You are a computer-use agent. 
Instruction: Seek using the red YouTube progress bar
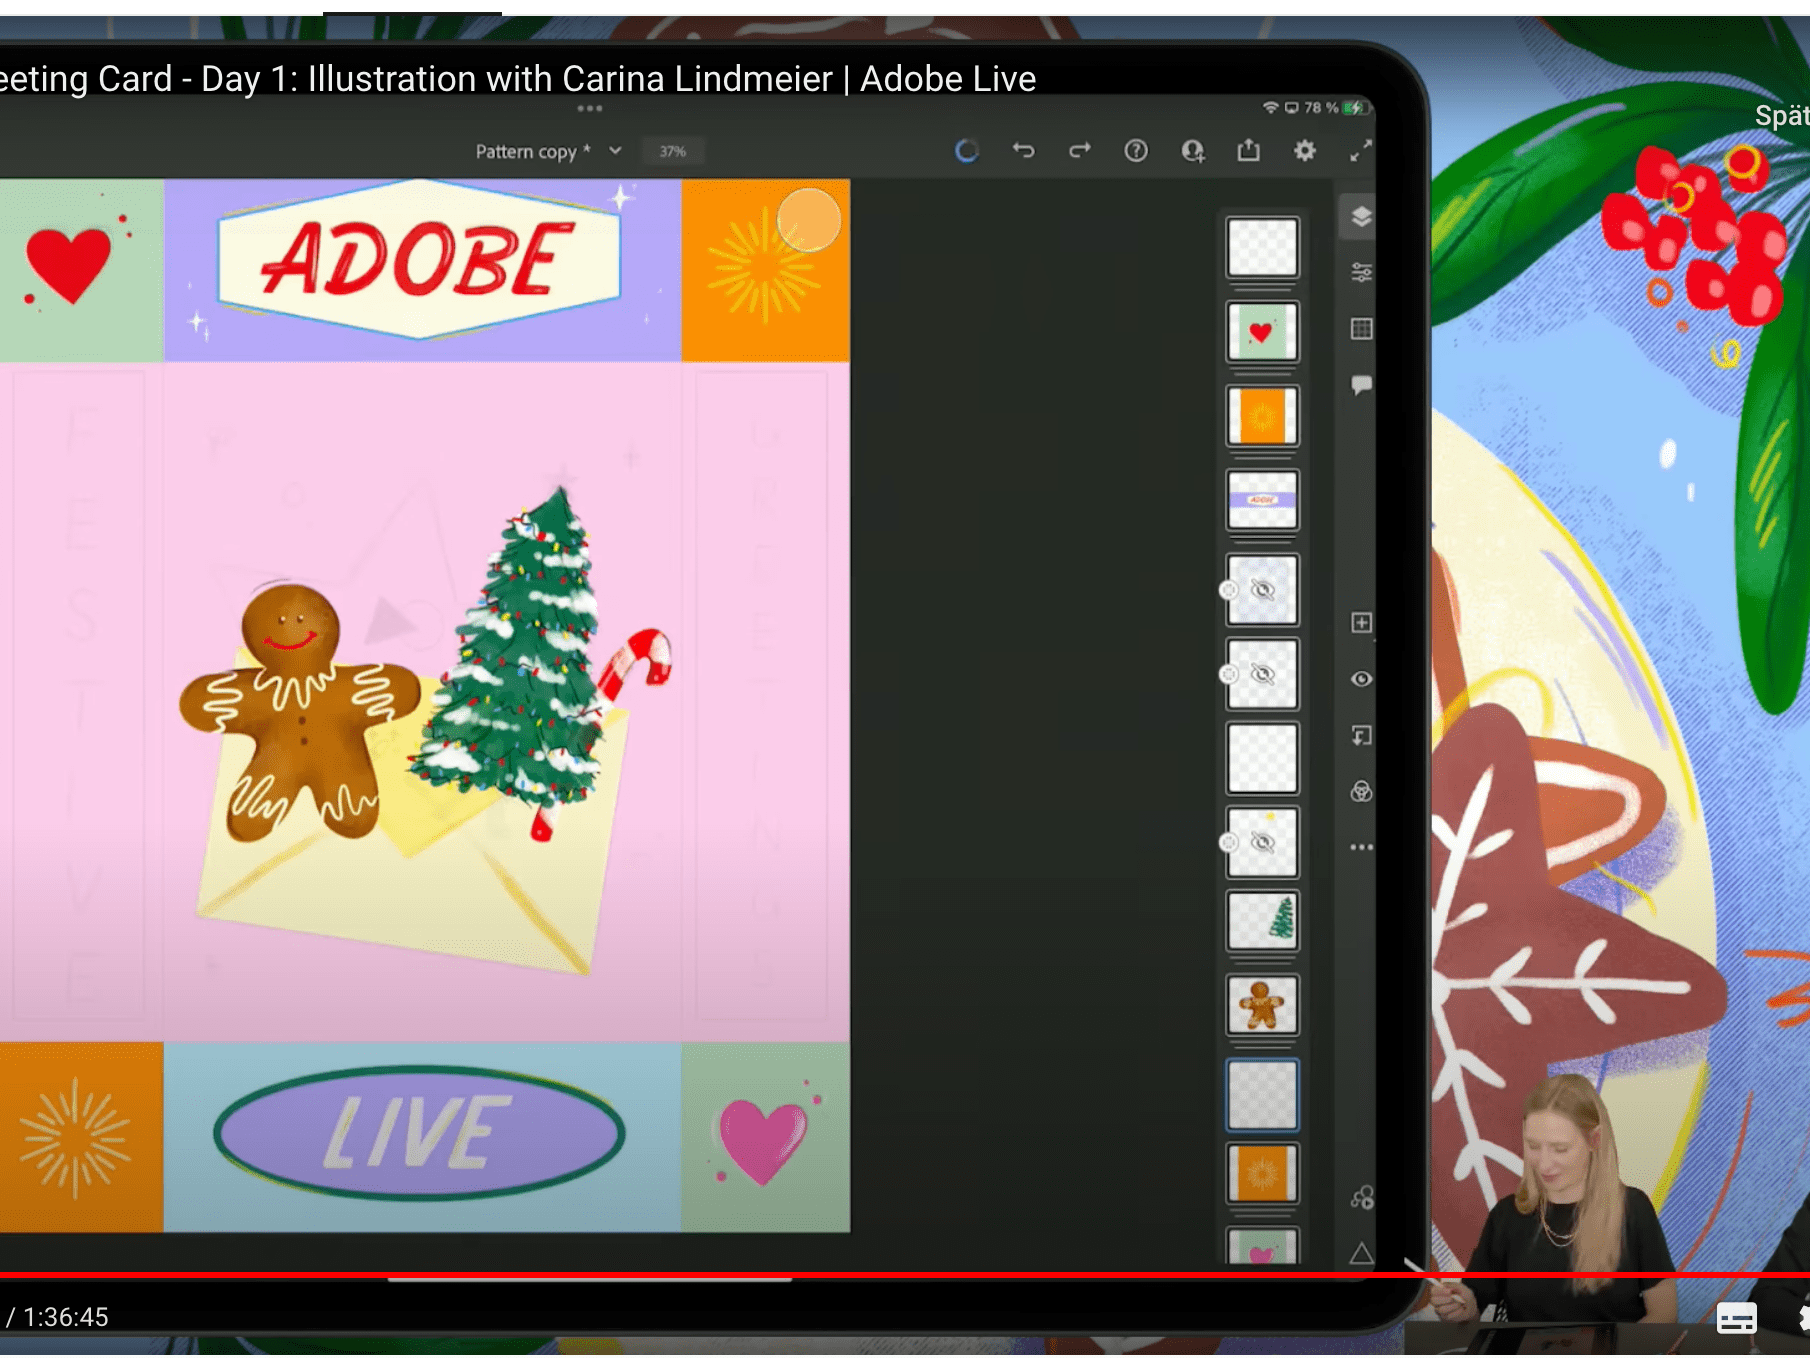coord(905,1275)
